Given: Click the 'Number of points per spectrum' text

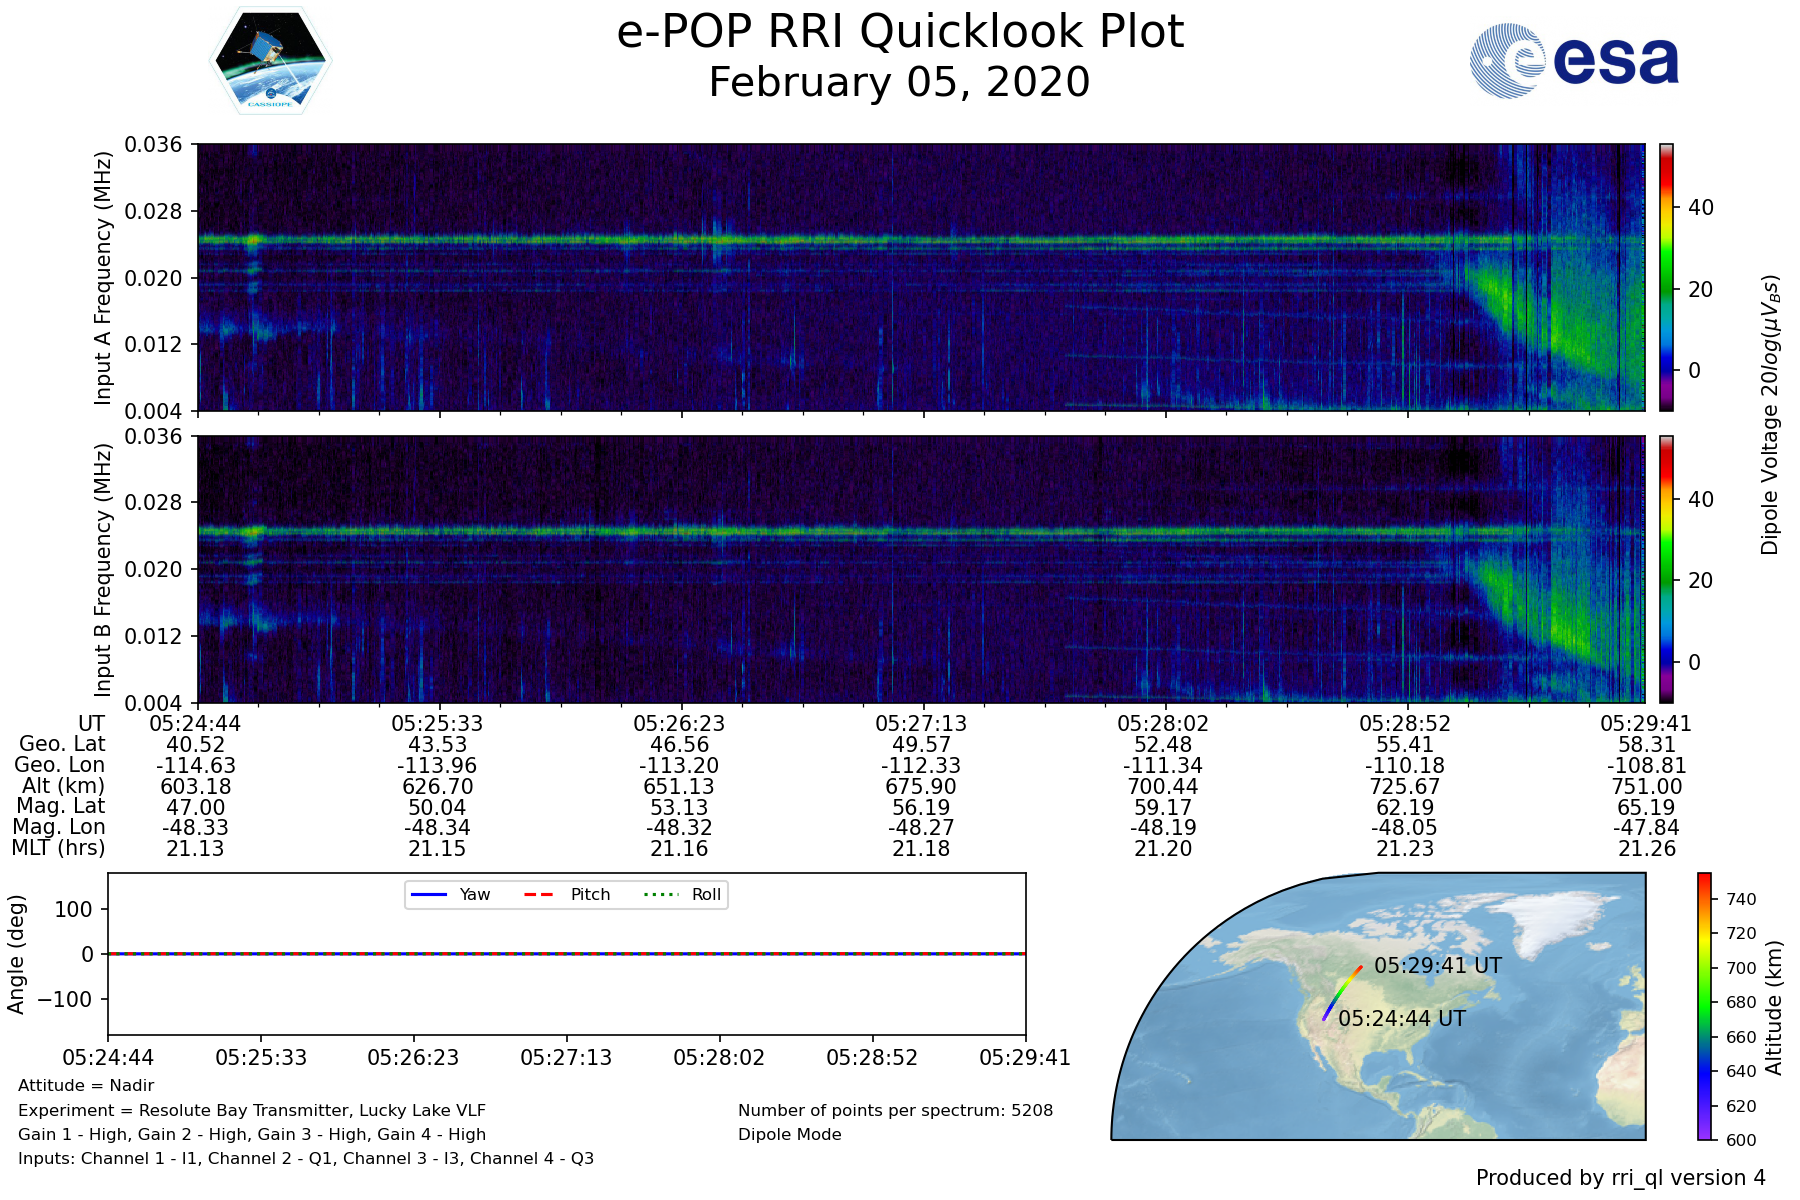Looking at the screenshot, I should pyautogui.click(x=895, y=1111).
